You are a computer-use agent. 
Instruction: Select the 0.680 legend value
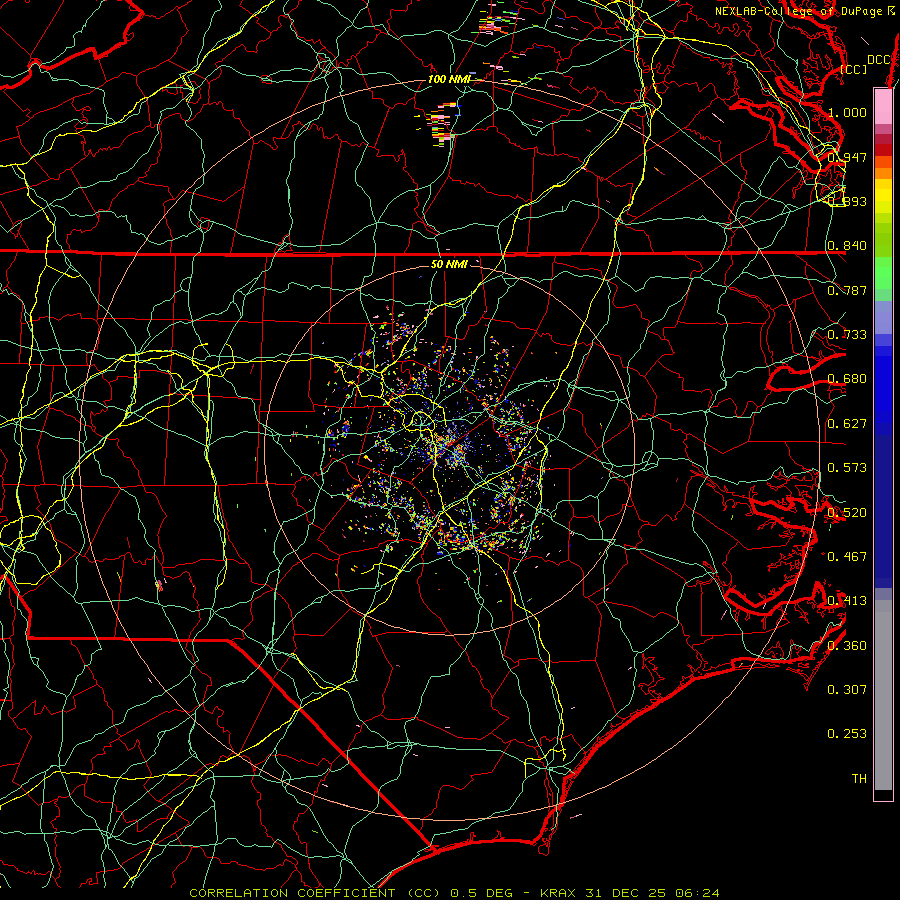point(847,379)
